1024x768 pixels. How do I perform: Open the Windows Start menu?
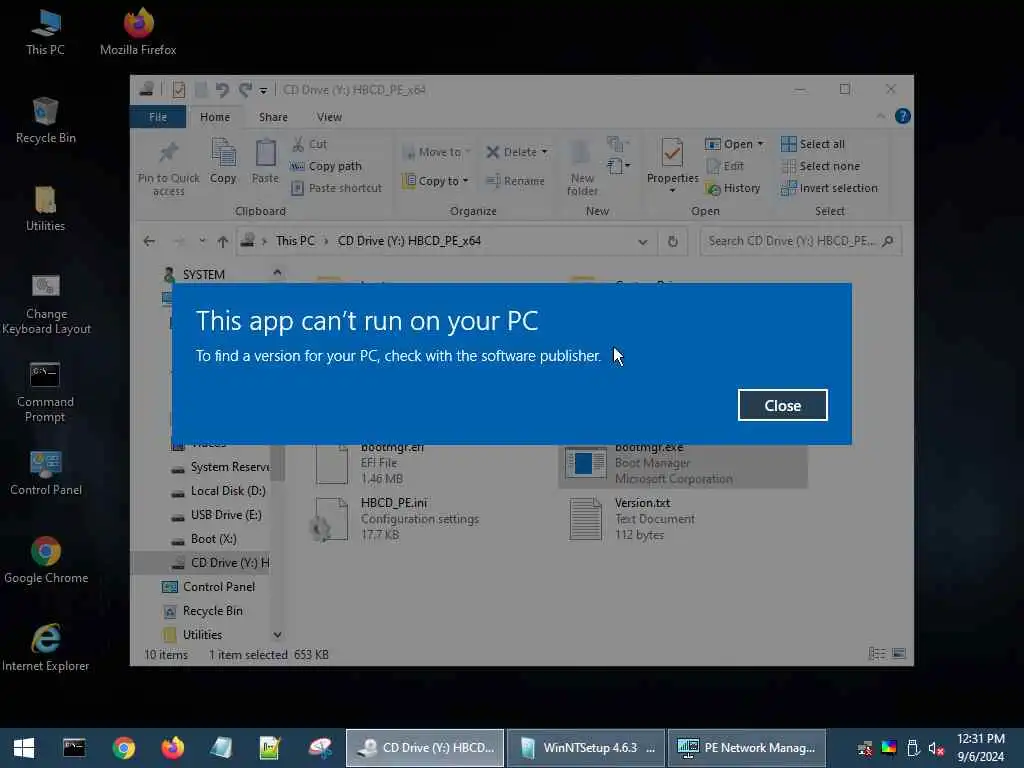[24, 748]
